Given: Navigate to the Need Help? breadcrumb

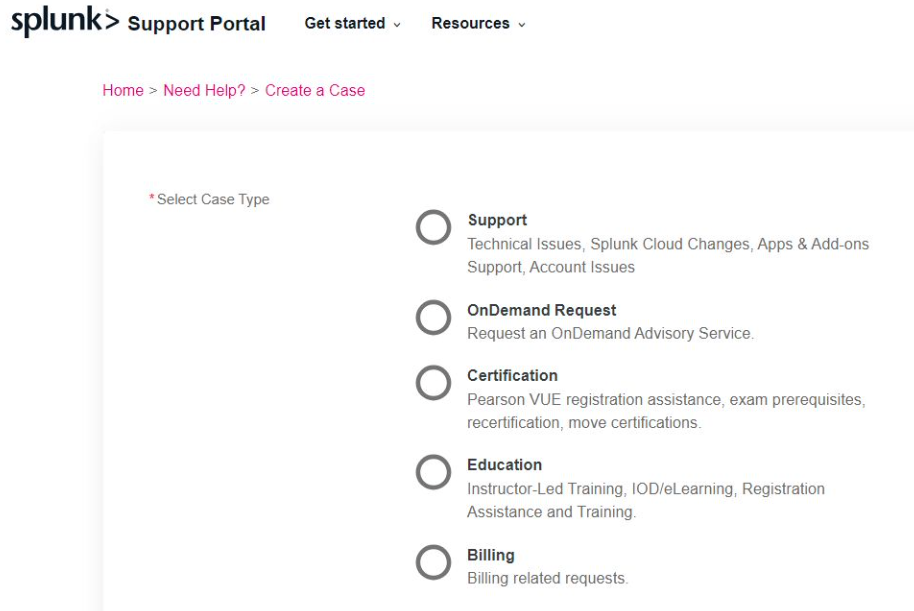Looking at the screenshot, I should 204,90.
